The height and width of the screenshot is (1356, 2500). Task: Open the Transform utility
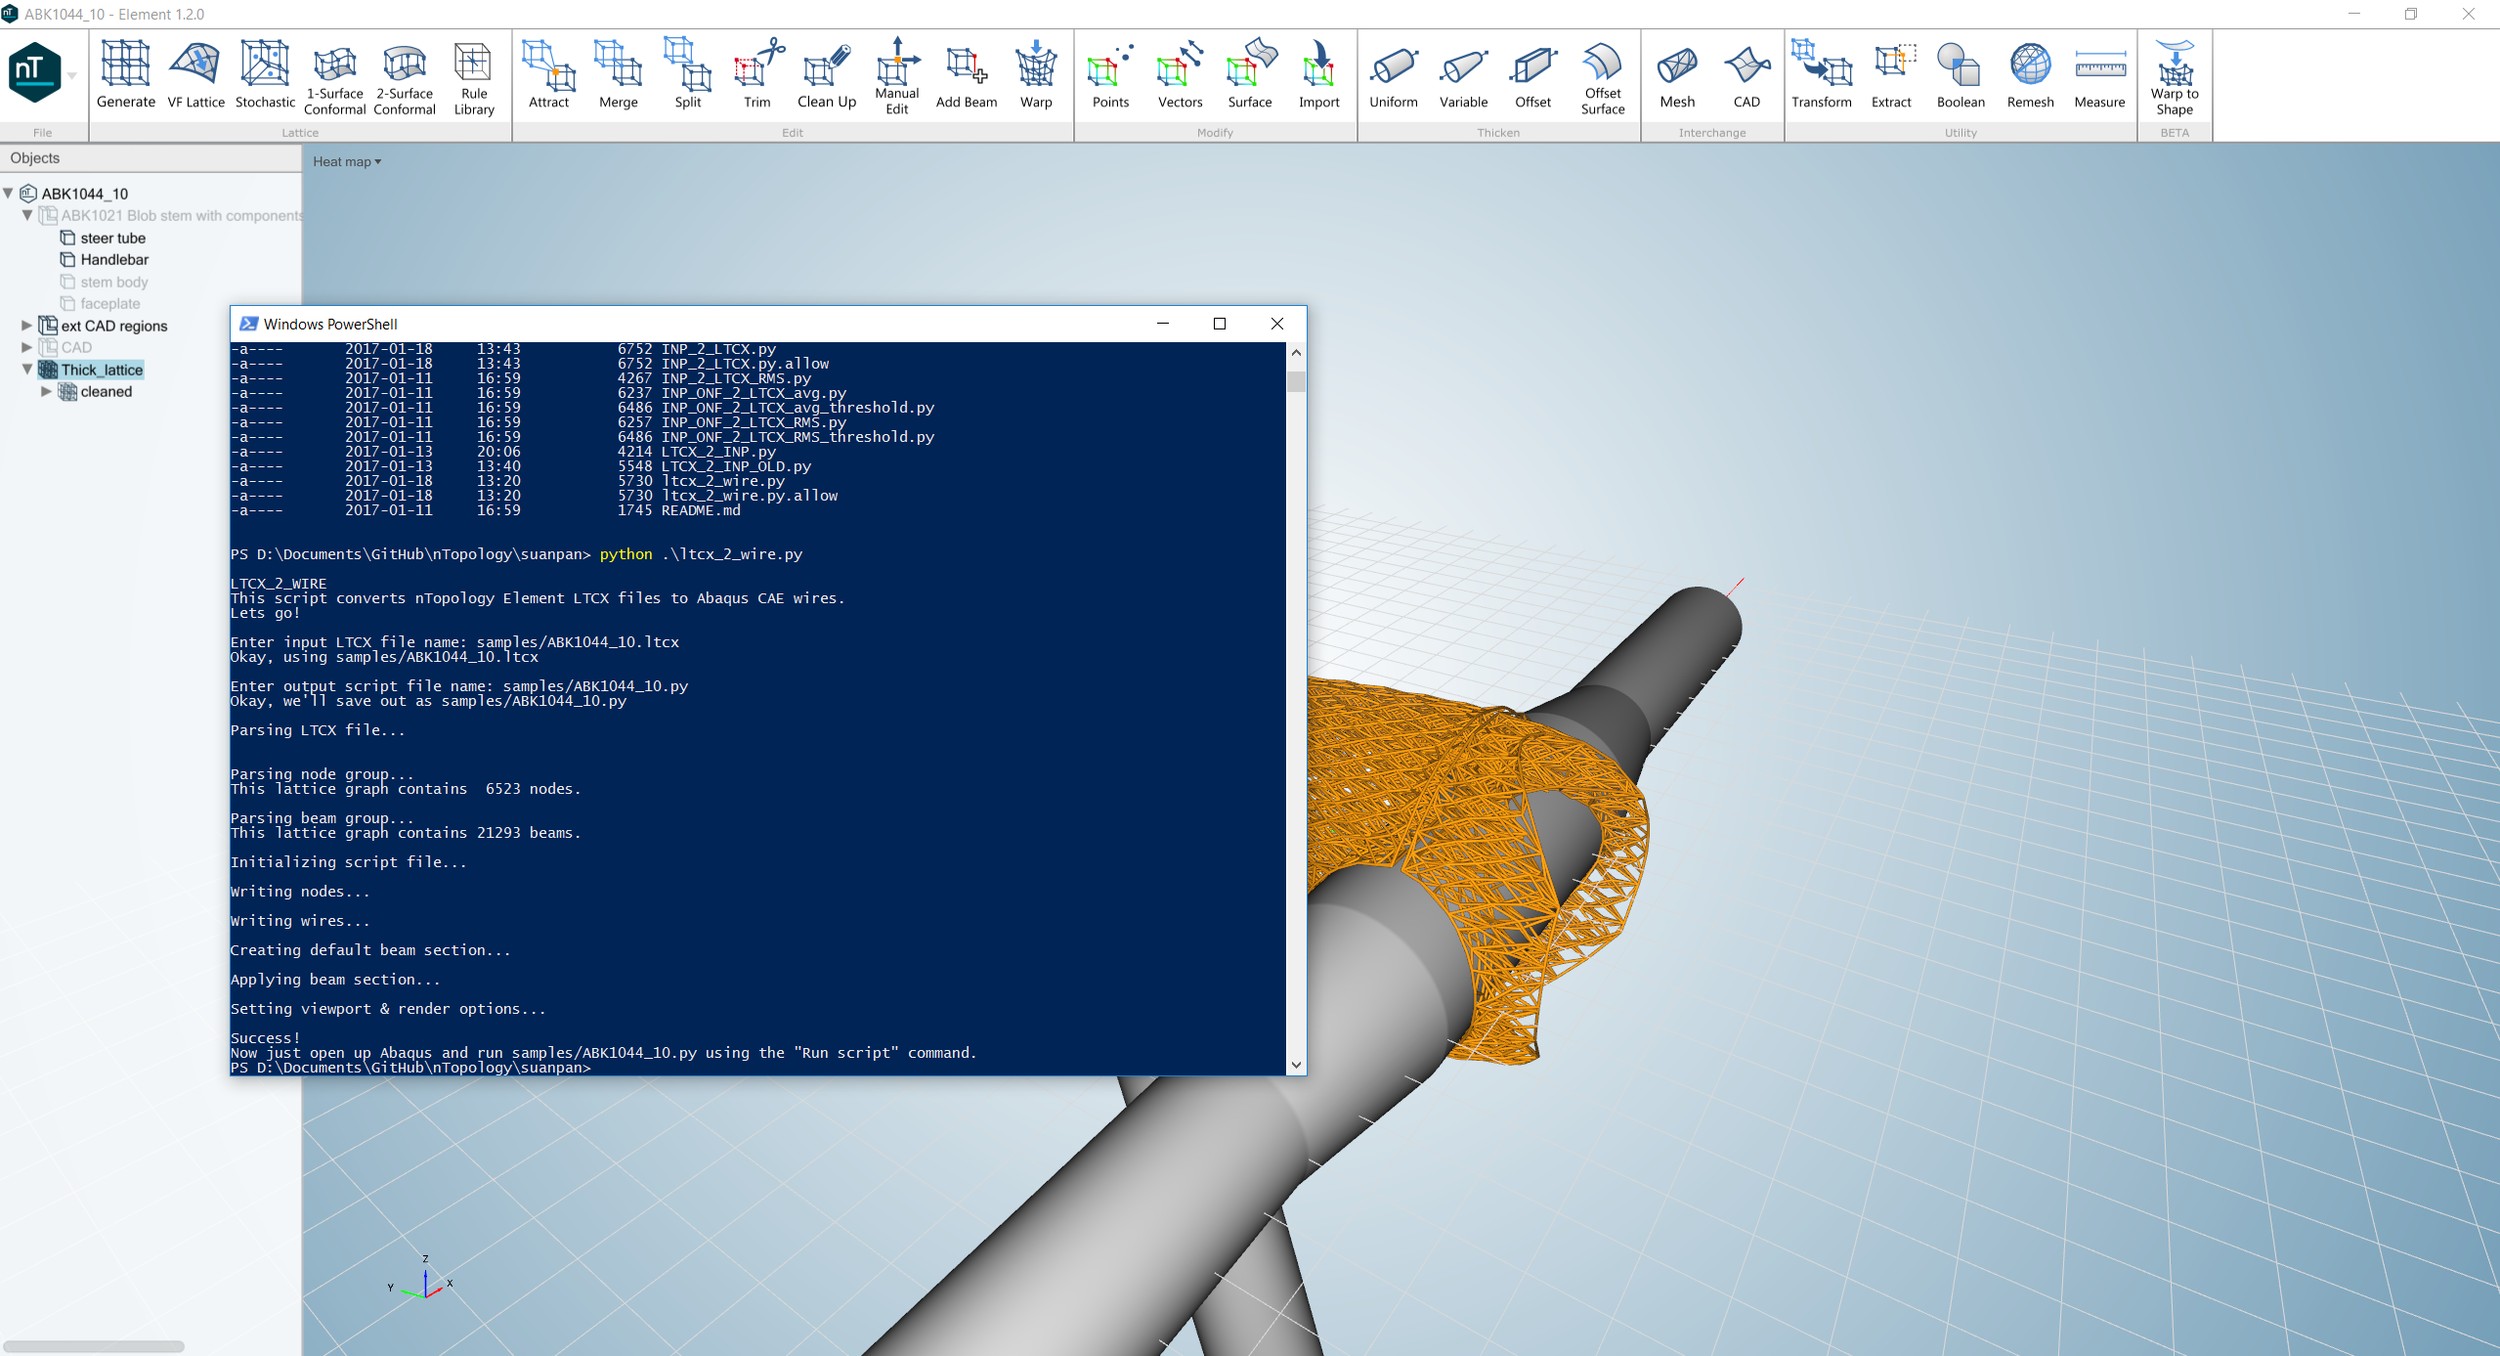click(x=1822, y=75)
